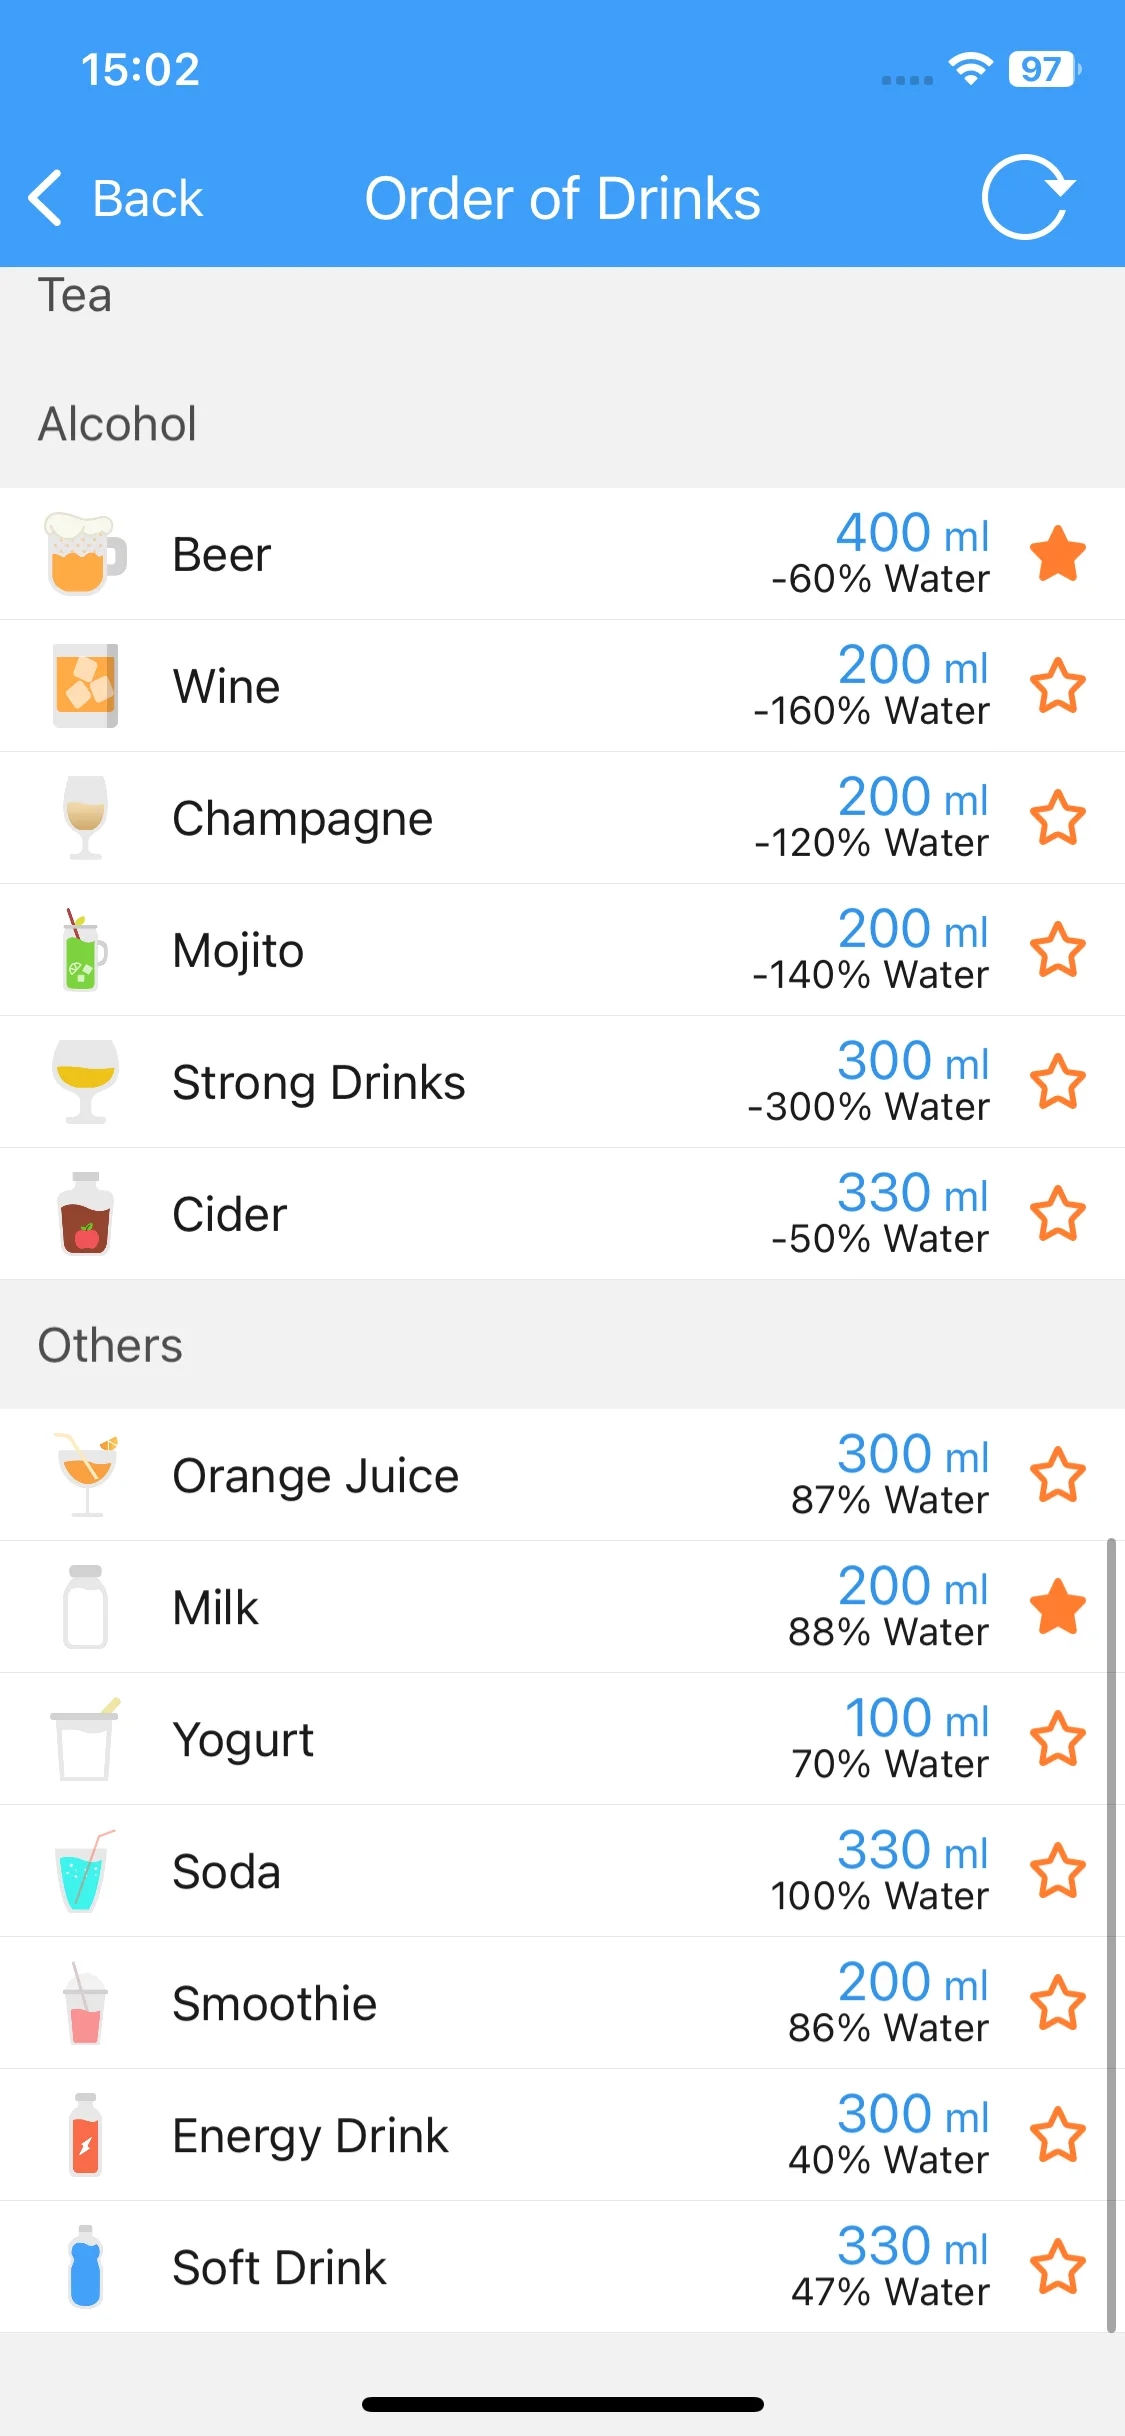The image size is (1125, 2436).
Task: Go back using the Back button
Action: (x=115, y=198)
